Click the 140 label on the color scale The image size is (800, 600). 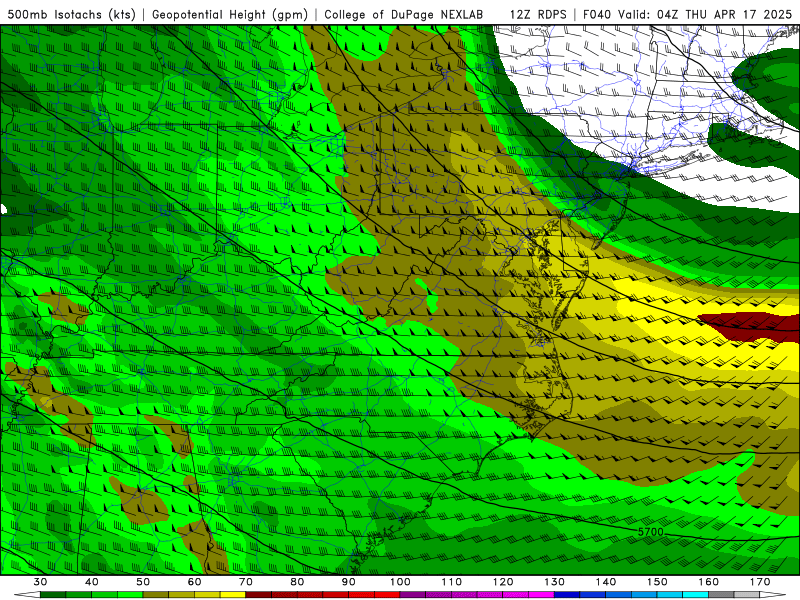pyautogui.click(x=606, y=582)
